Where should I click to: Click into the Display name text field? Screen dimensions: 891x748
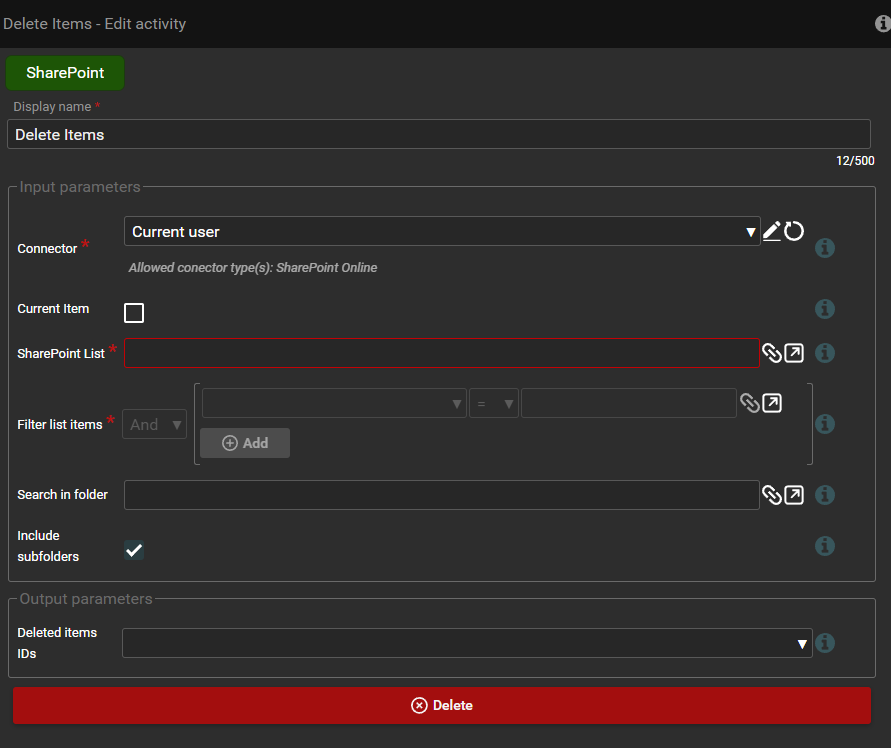438,134
